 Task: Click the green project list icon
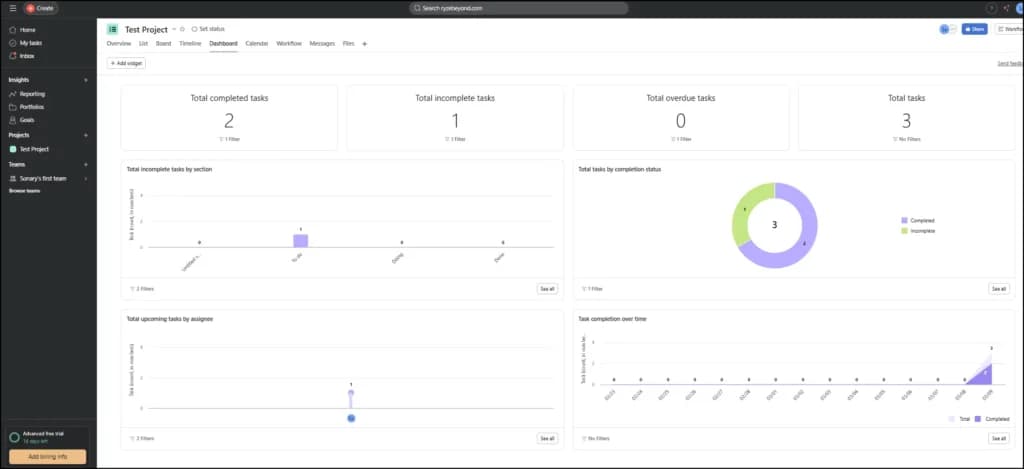(113, 29)
